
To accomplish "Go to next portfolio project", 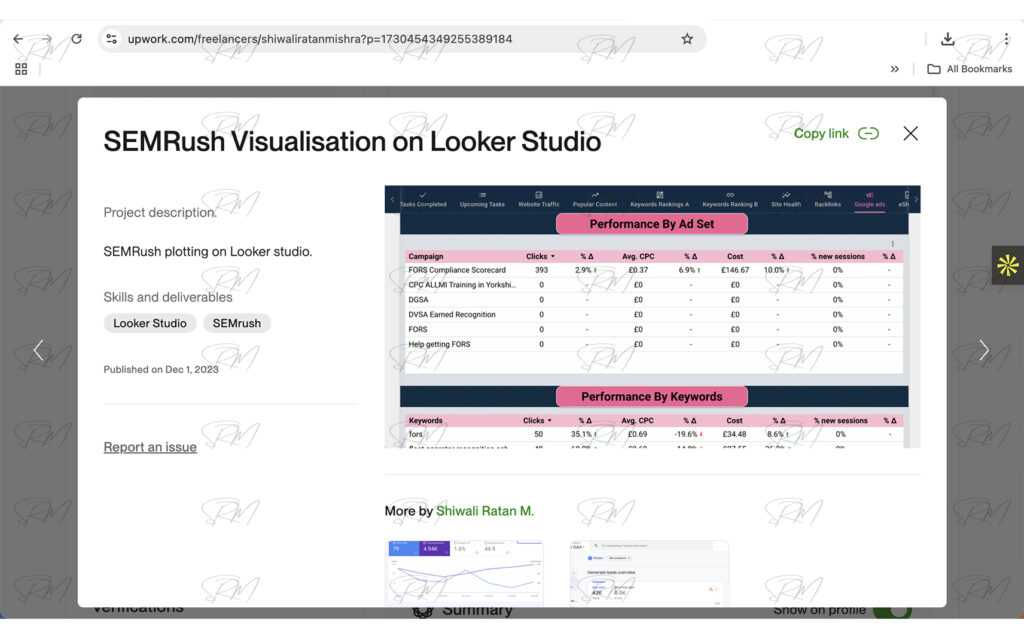I will pos(984,350).
